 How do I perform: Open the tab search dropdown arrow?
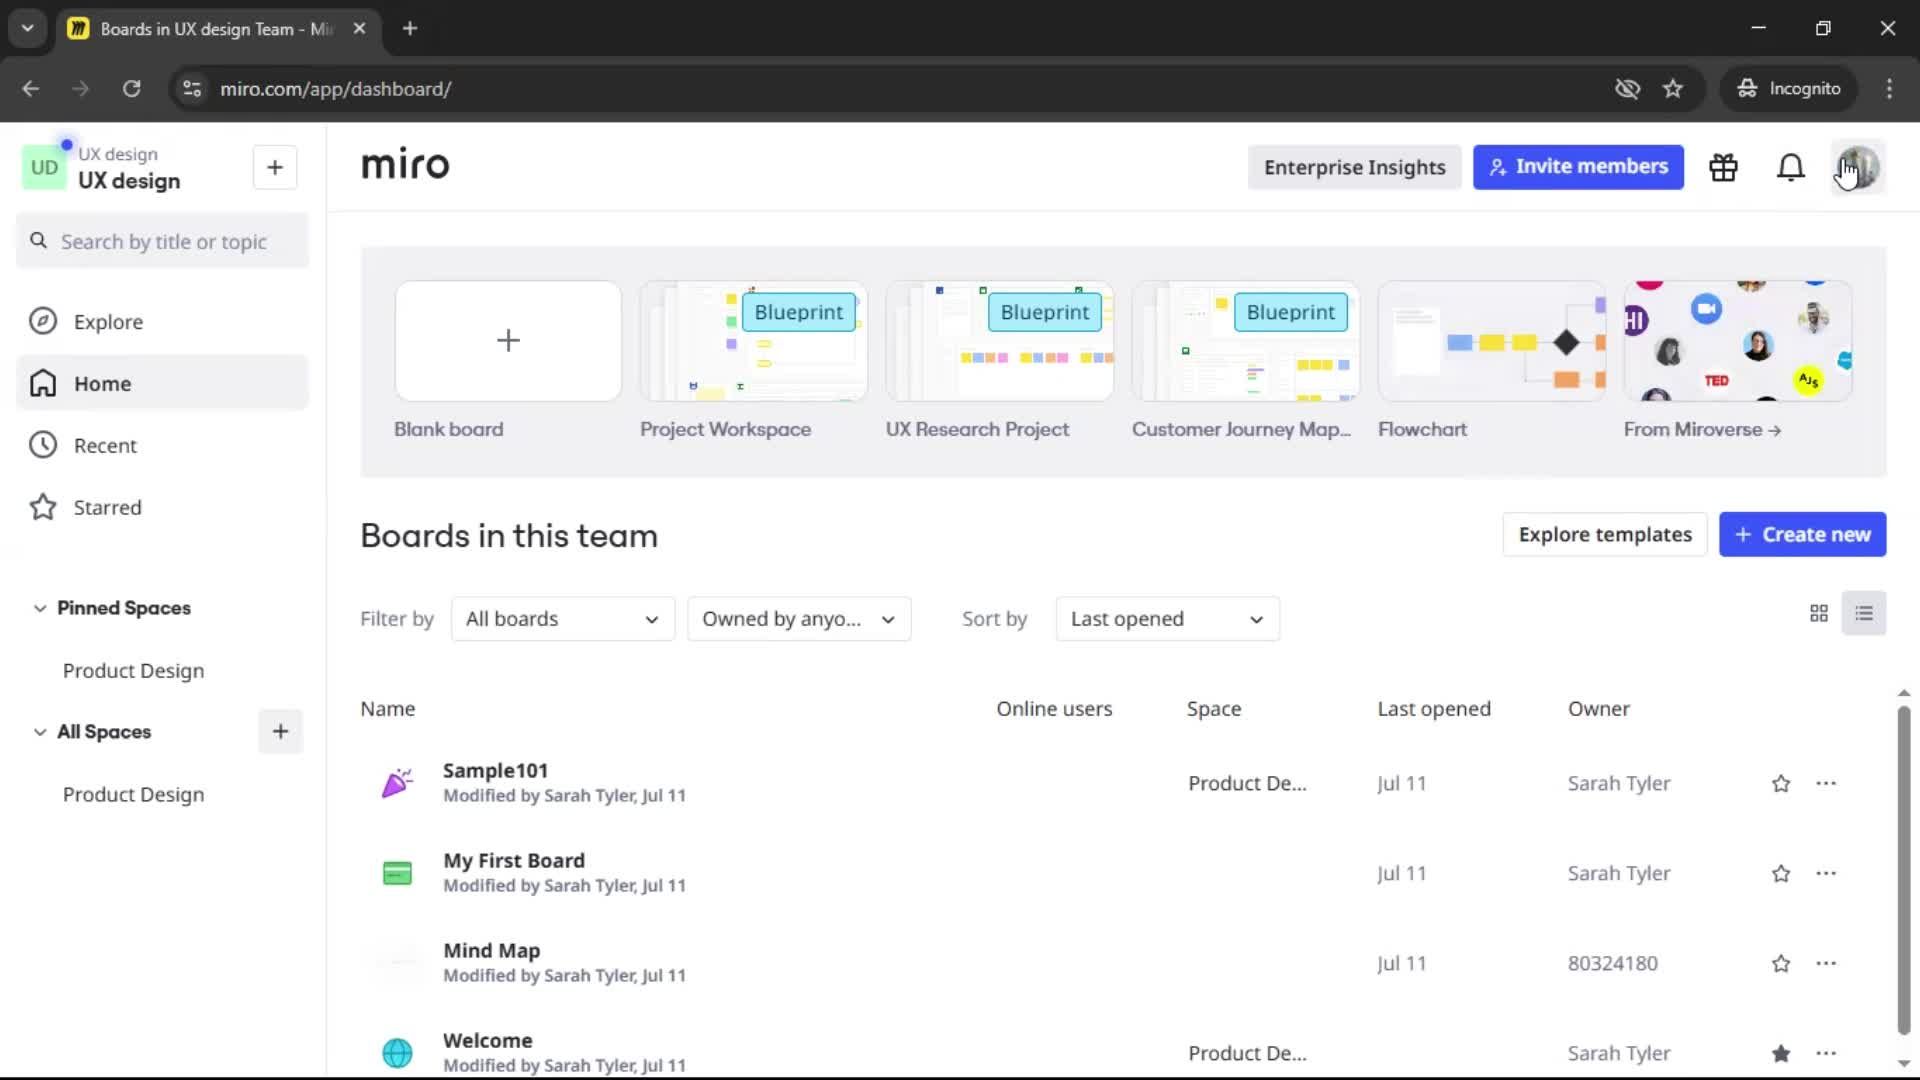pos(28,28)
